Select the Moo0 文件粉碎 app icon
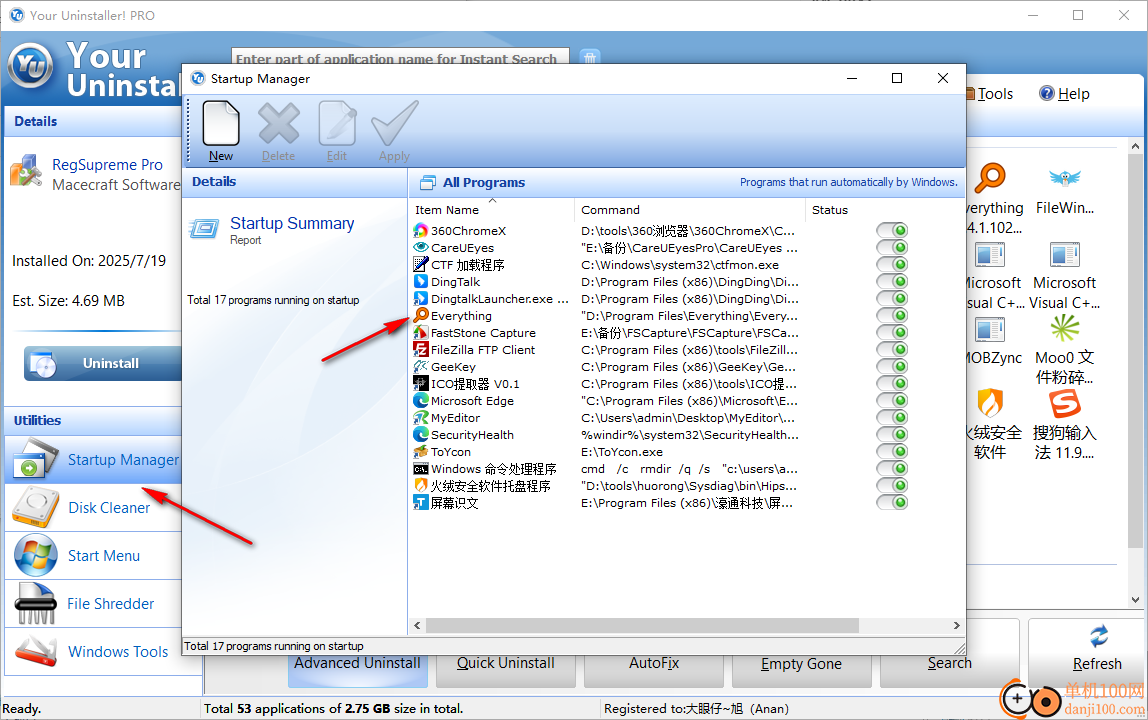The width and height of the screenshot is (1148, 720). tap(1065, 329)
